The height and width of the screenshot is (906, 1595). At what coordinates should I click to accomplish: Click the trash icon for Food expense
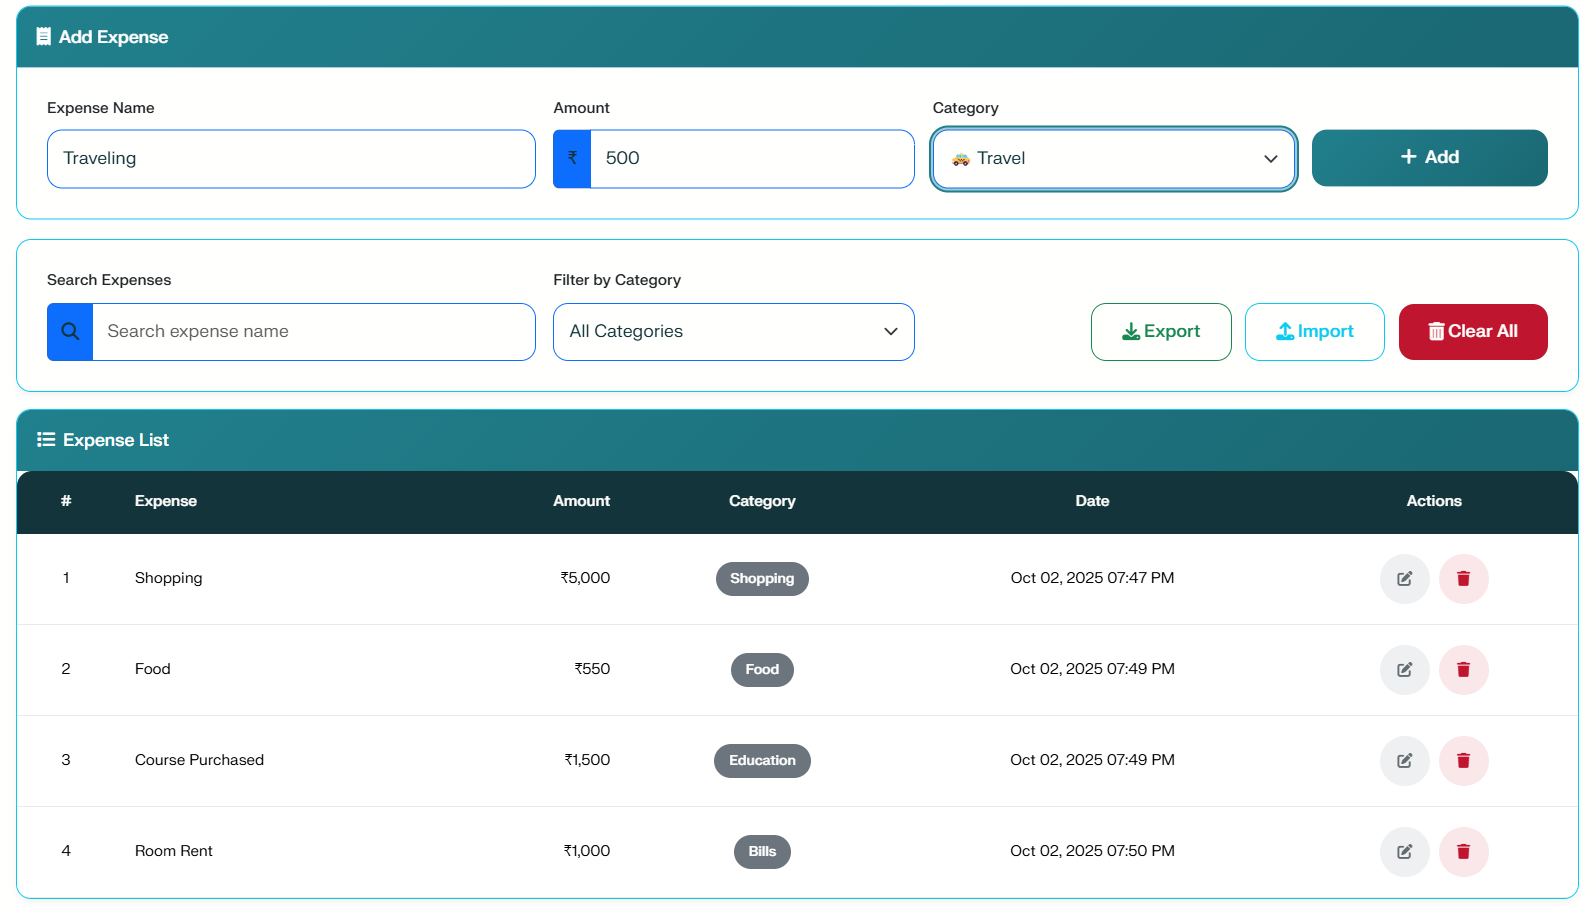[x=1463, y=670]
